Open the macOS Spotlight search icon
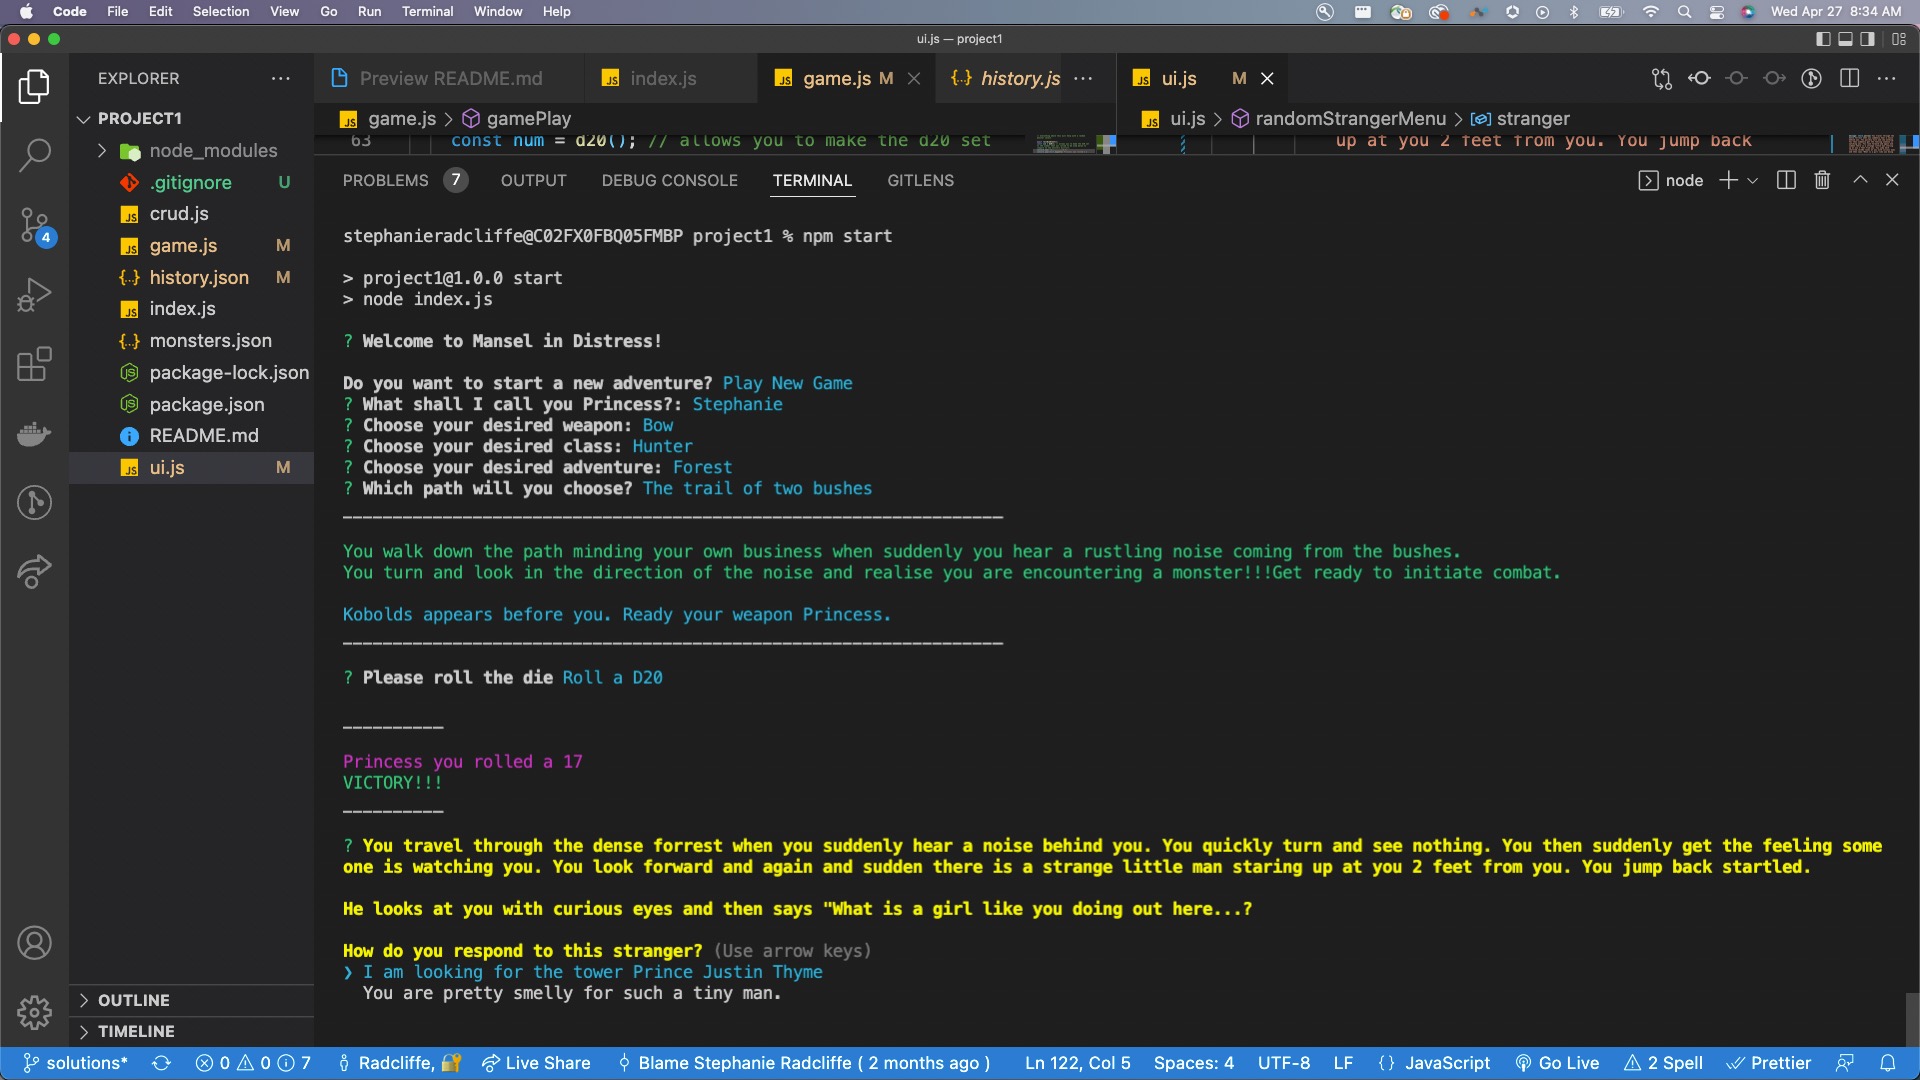Screen dimensions: 1920x1080 click(x=1684, y=12)
